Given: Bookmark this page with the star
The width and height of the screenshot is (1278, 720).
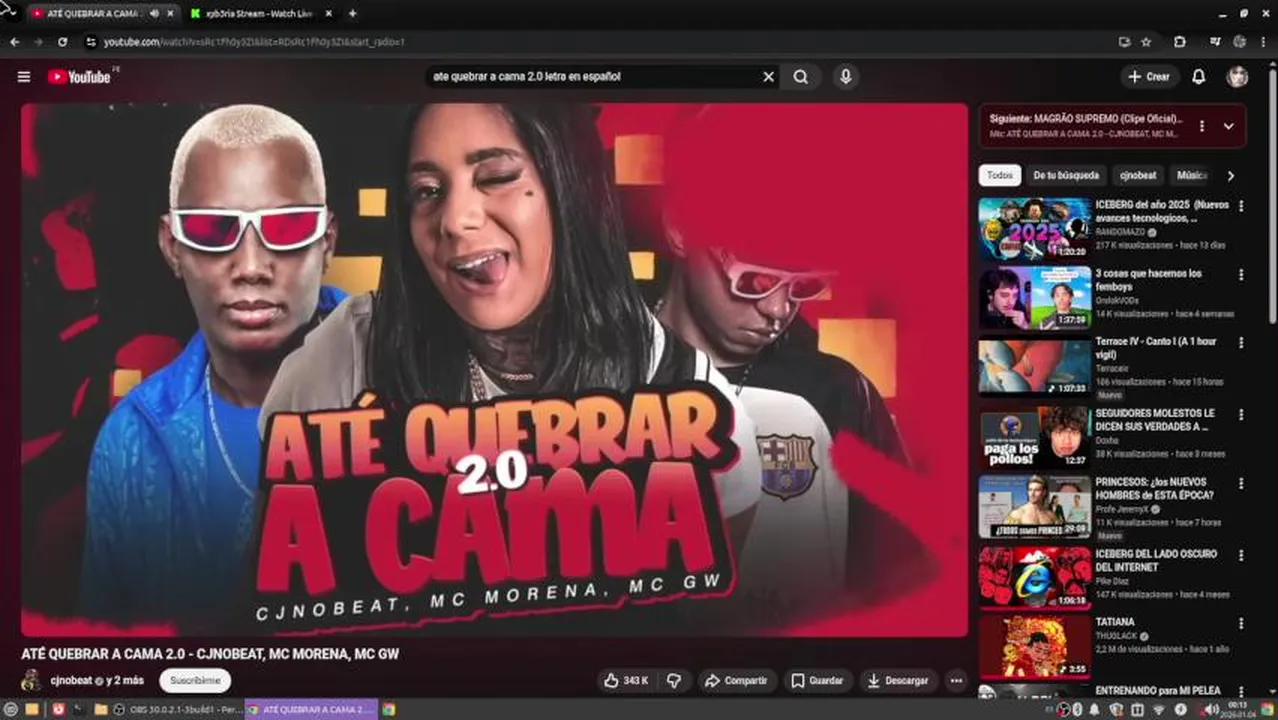Looking at the screenshot, I should tap(1146, 42).
